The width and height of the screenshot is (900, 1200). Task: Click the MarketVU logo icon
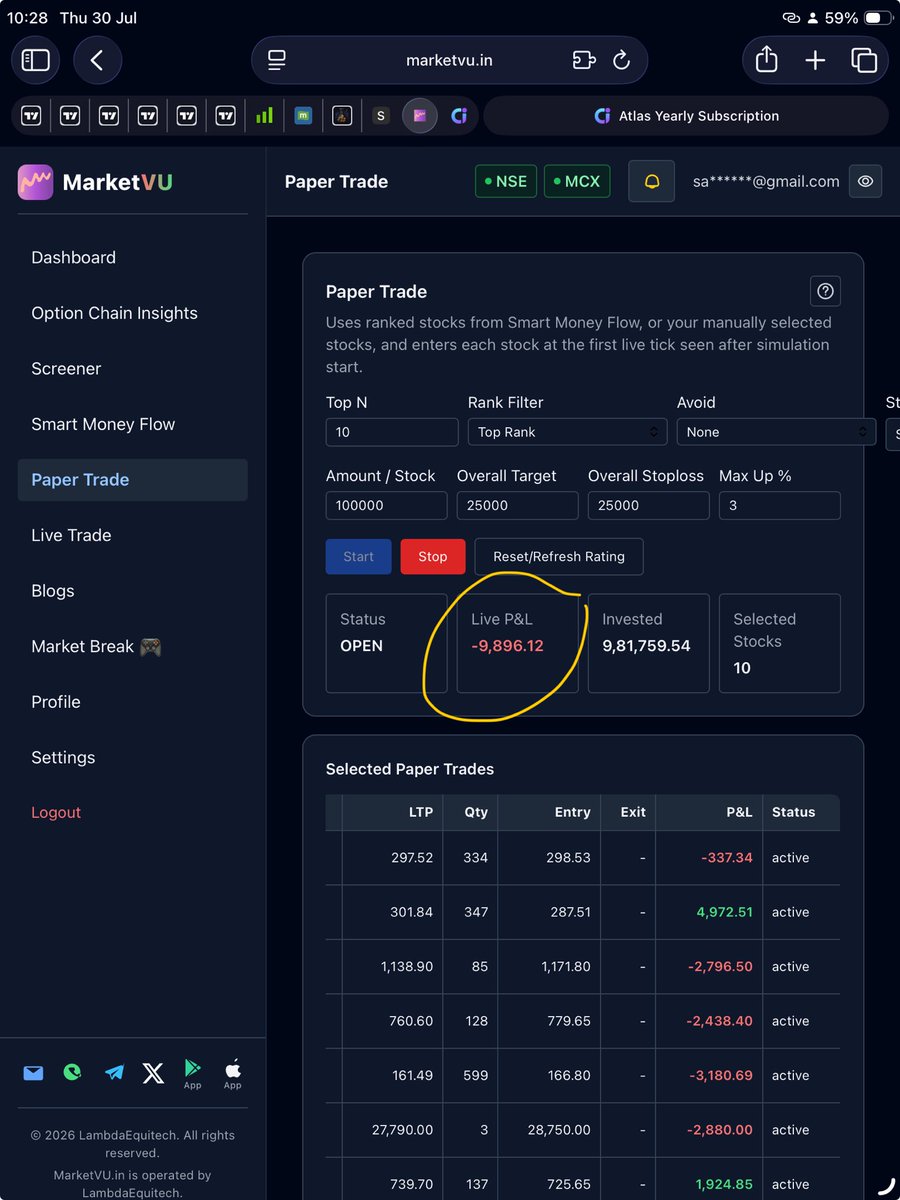coord(36,182)
